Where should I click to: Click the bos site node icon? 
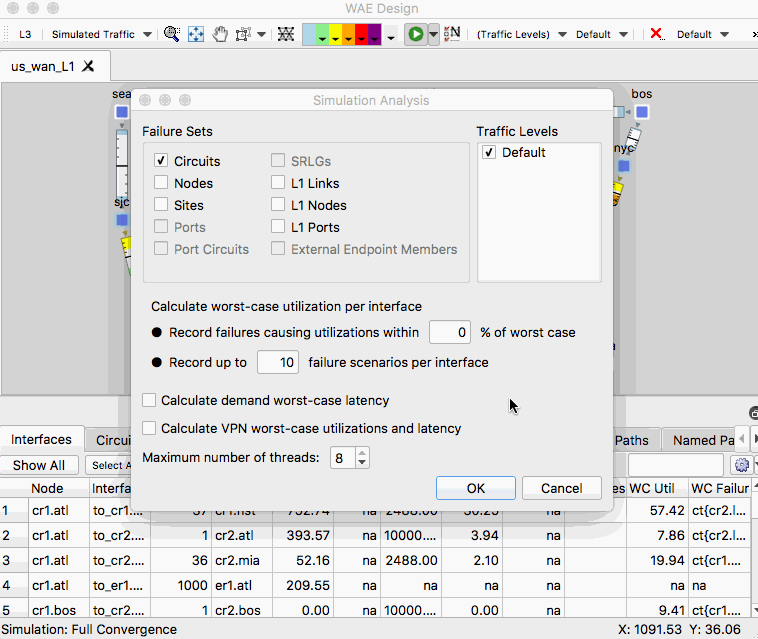pos(642,112)
